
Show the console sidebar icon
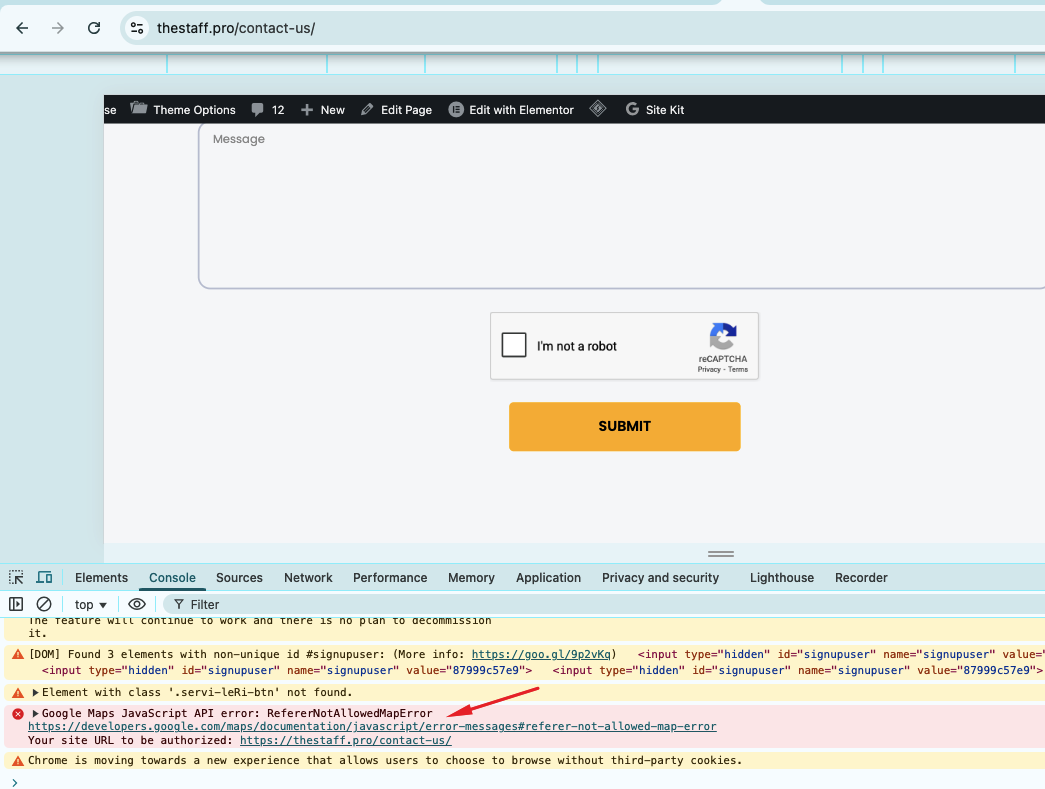point(16,604)
